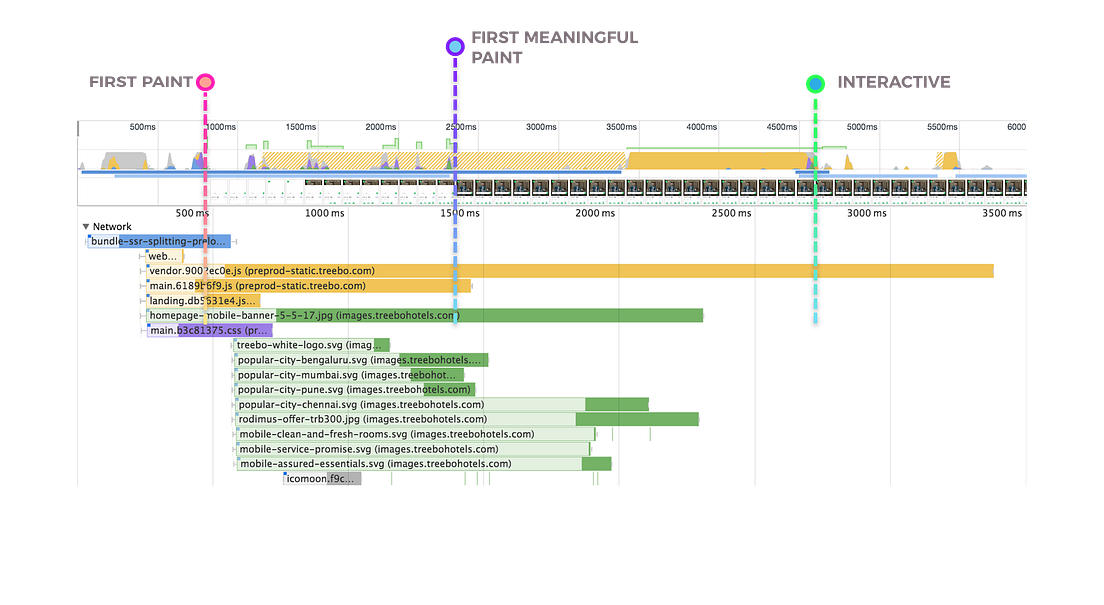Image resolution: width=1104 pixels, height=605 pixels.
Task: Click the rodimus-offer-trb300.jpg request bar
Action: coord(400,419)
